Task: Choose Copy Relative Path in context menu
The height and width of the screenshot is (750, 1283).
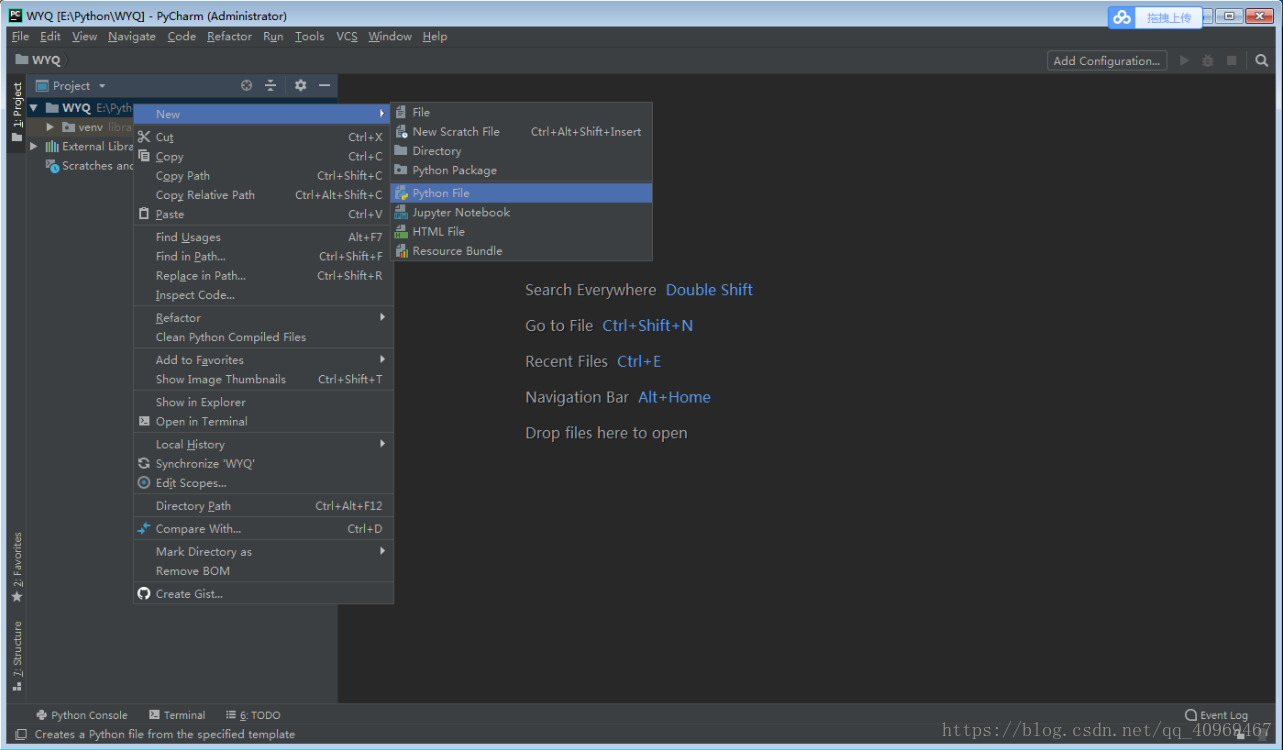Action: tap(263, 195)
